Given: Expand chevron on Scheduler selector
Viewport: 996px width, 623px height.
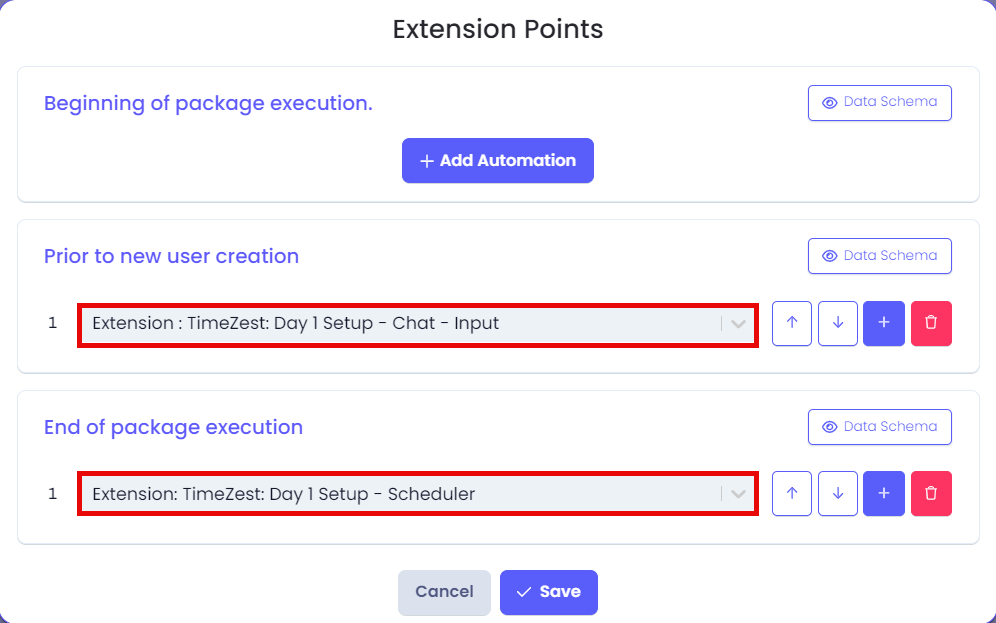Looking at the screenshot, I should point(738,494).
